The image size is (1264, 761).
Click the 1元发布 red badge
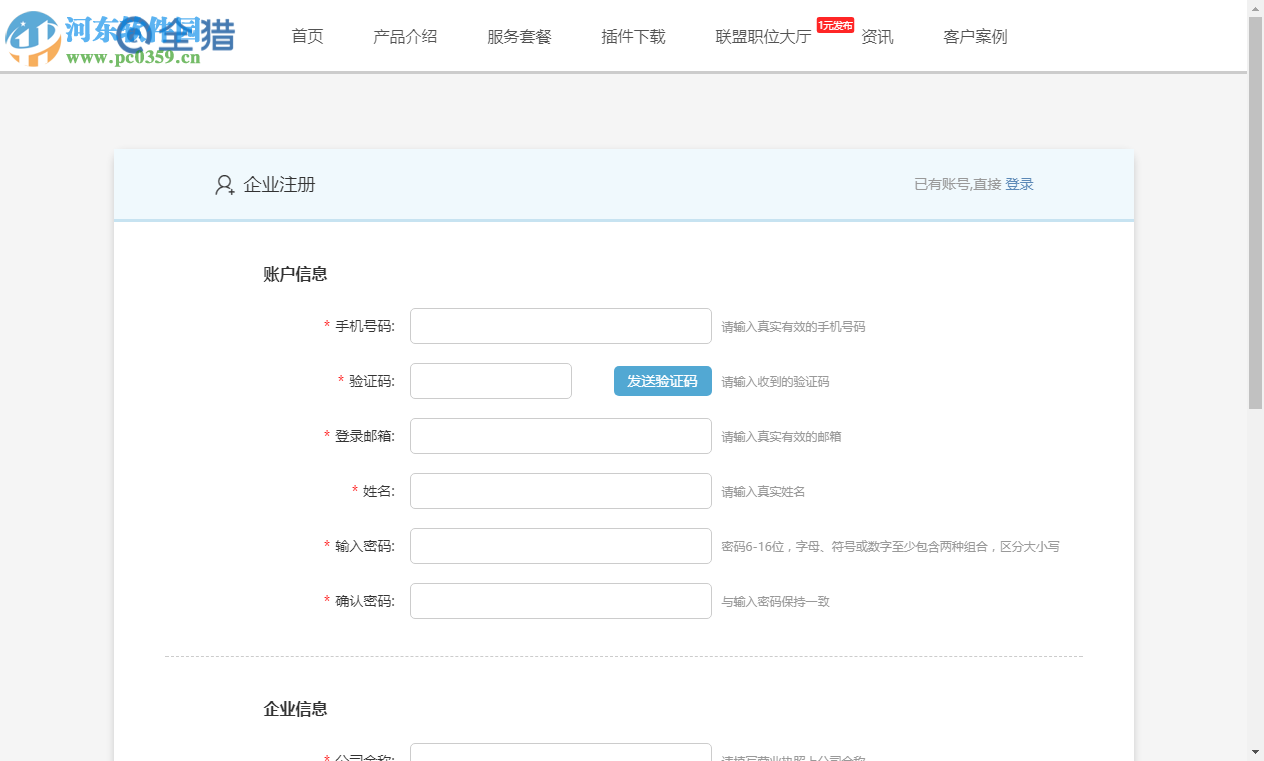pyautogui.click(x=835, y=25)
